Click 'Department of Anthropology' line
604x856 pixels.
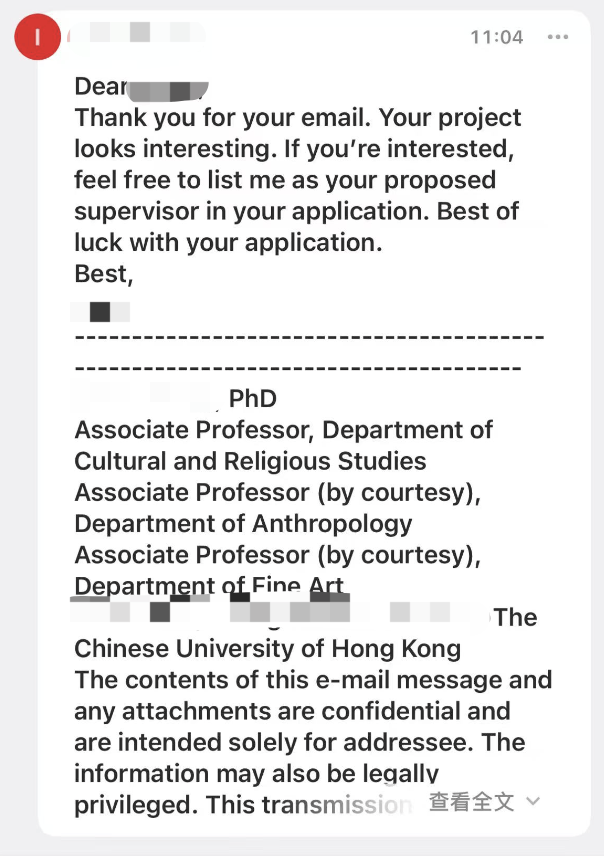click(x=243, y=524)
